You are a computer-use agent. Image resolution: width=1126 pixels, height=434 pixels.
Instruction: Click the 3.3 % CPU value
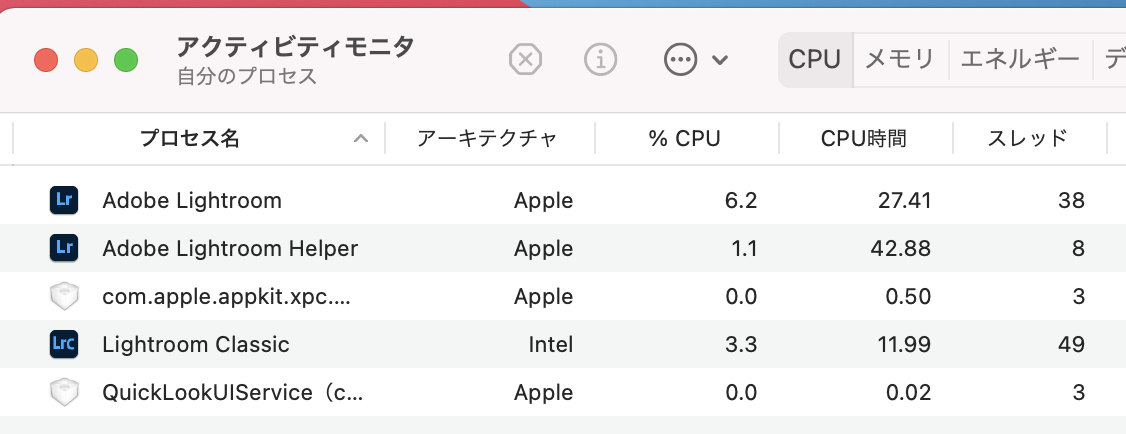(741, 345)
